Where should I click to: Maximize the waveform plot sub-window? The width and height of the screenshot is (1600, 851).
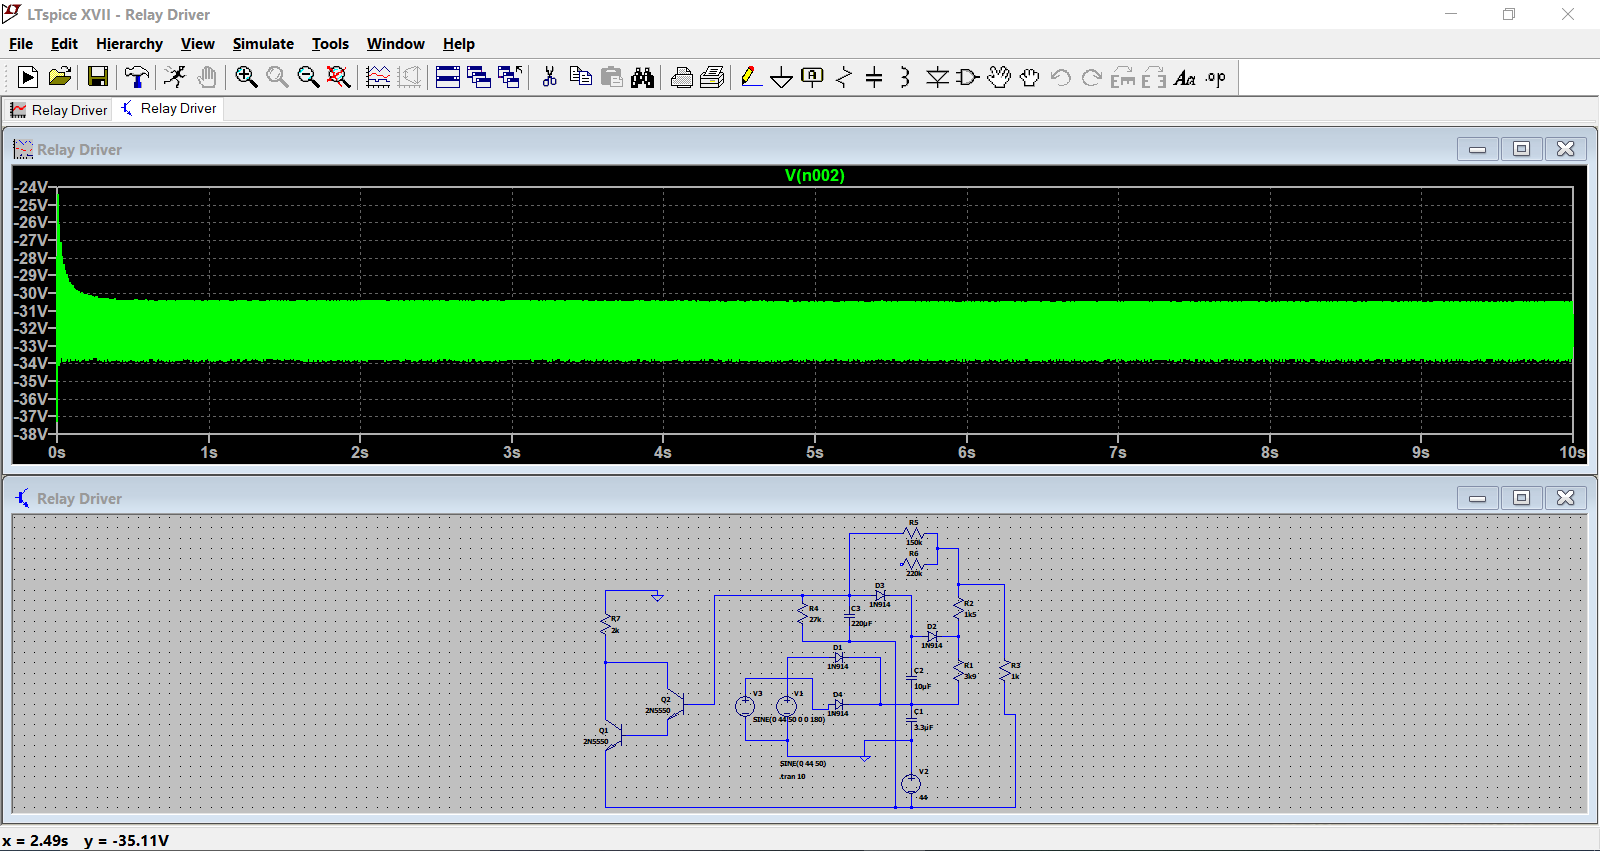(1521, 149)
